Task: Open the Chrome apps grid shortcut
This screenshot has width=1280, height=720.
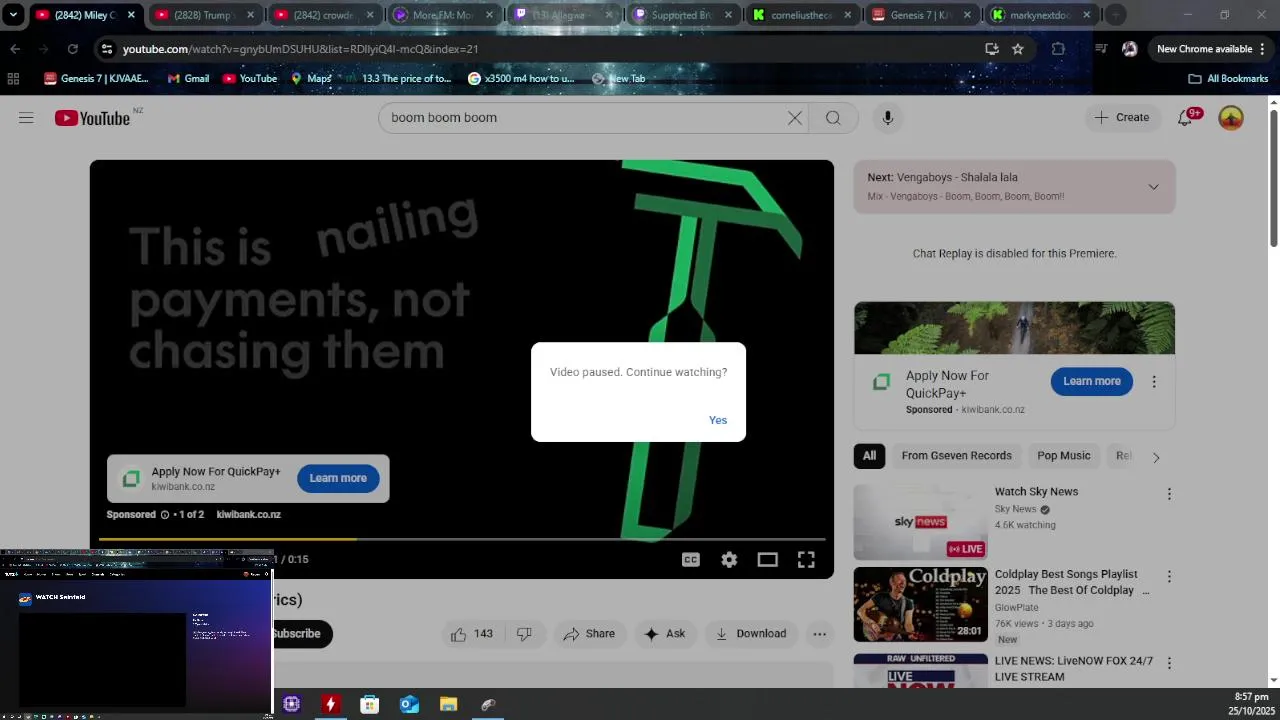Action: point(13,79)
